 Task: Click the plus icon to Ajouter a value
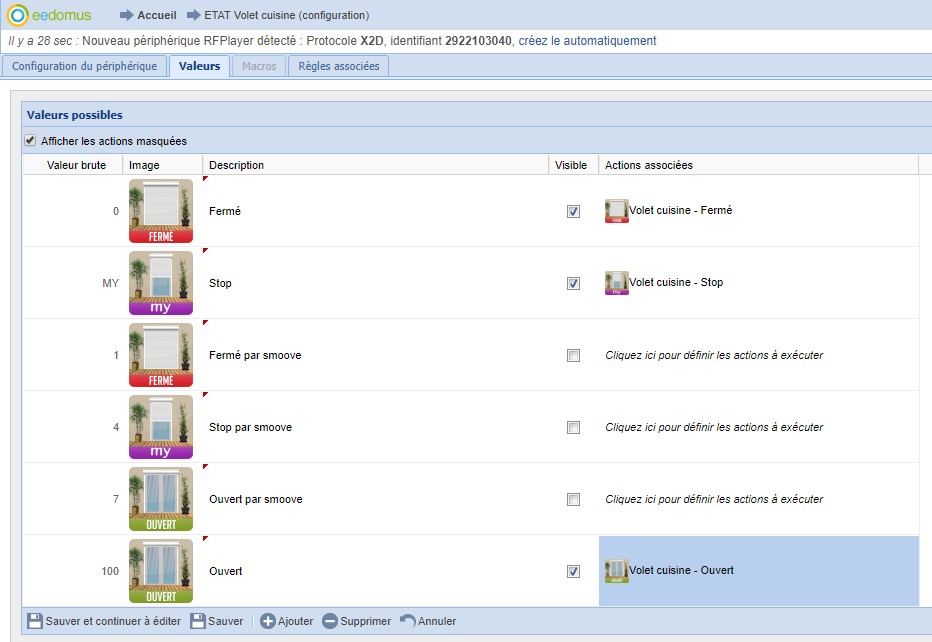[268, 621]
